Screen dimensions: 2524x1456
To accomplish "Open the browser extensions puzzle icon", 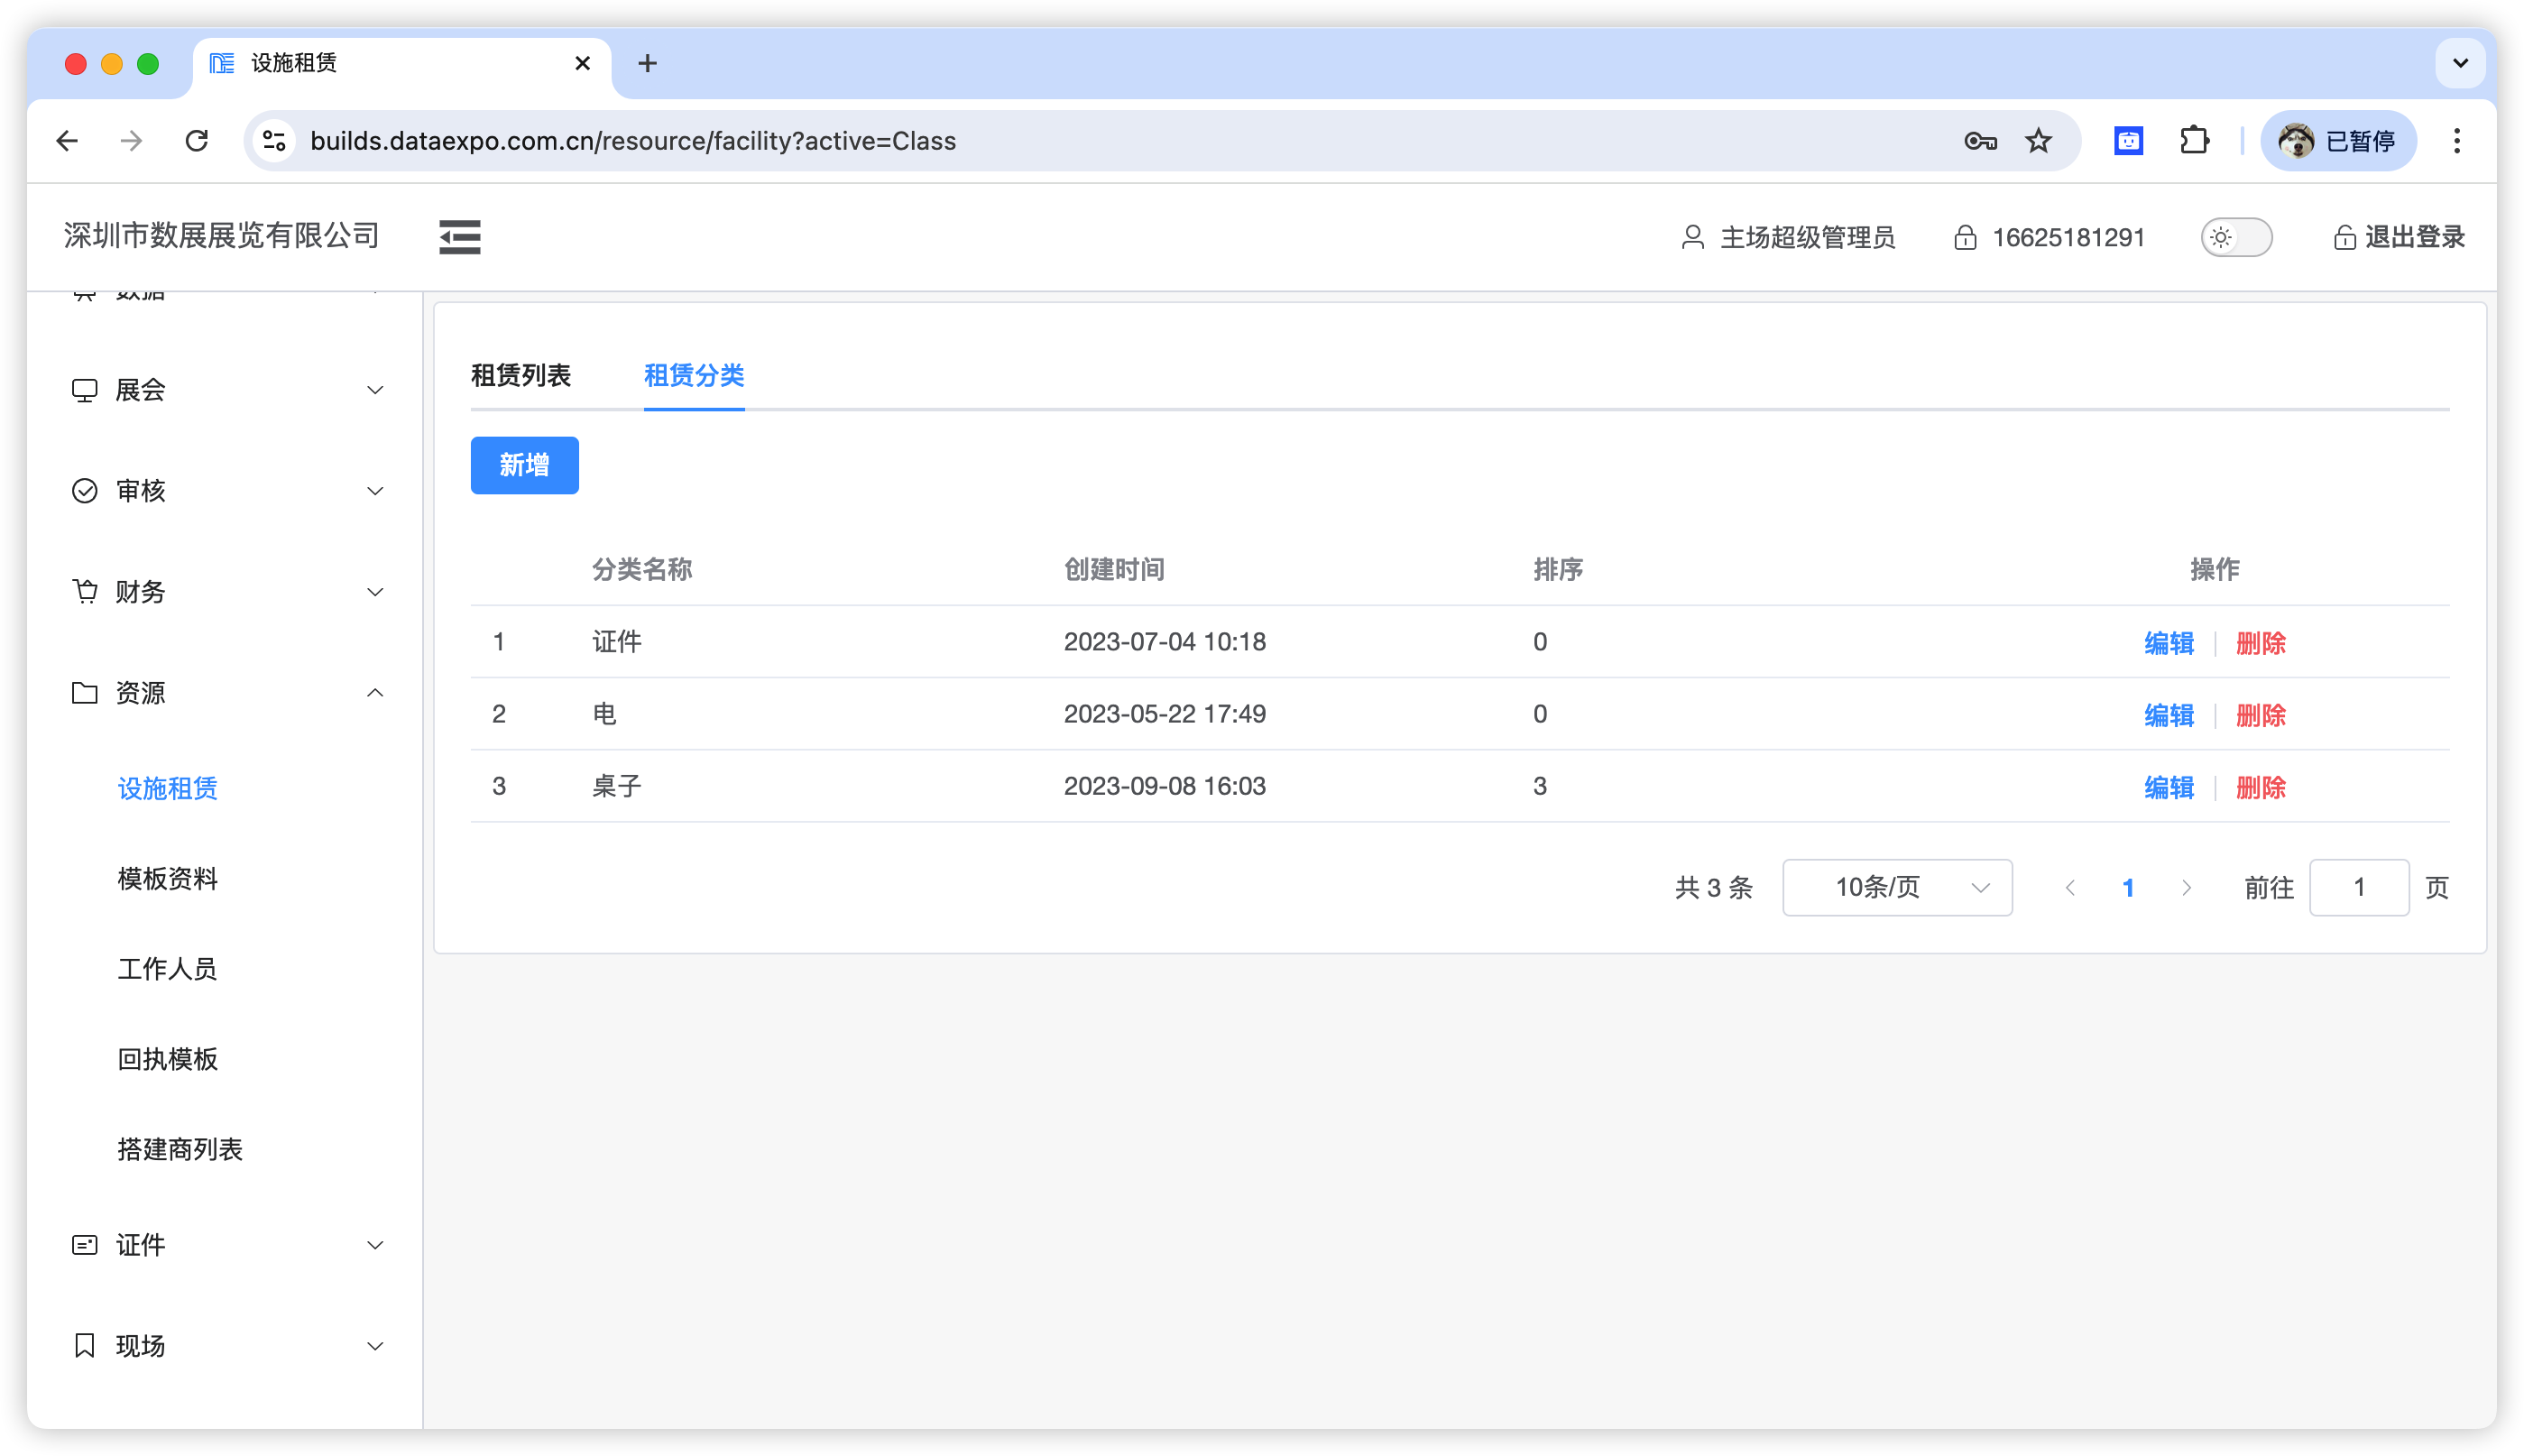I will click(2194, 141).
